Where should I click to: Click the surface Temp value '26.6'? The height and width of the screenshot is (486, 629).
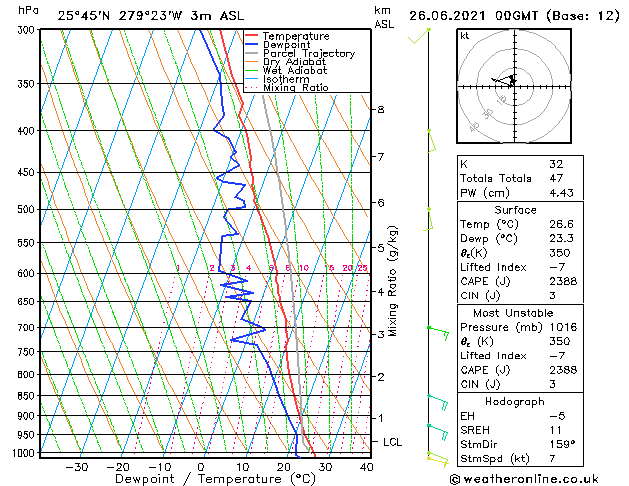[x=562, y=224]
